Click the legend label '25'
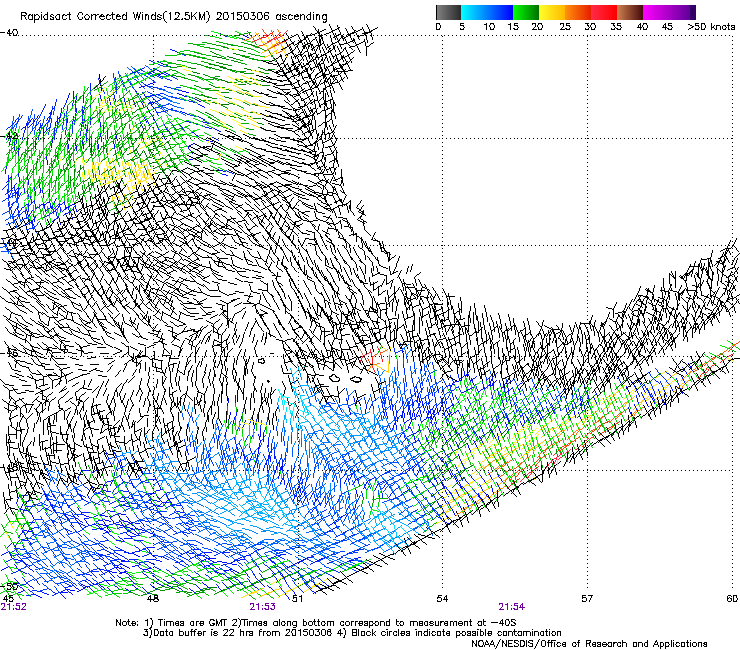 tap(564, 27)
